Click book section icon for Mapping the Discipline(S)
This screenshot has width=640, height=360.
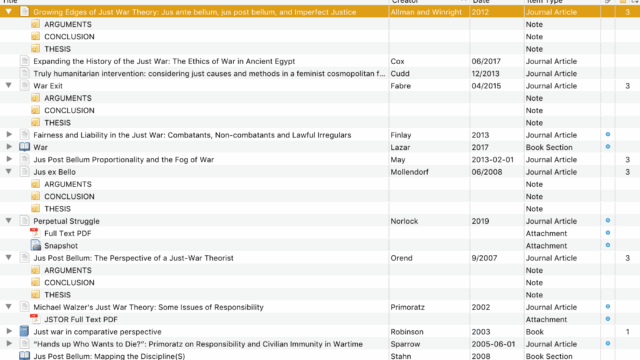[x=24, y=356]
